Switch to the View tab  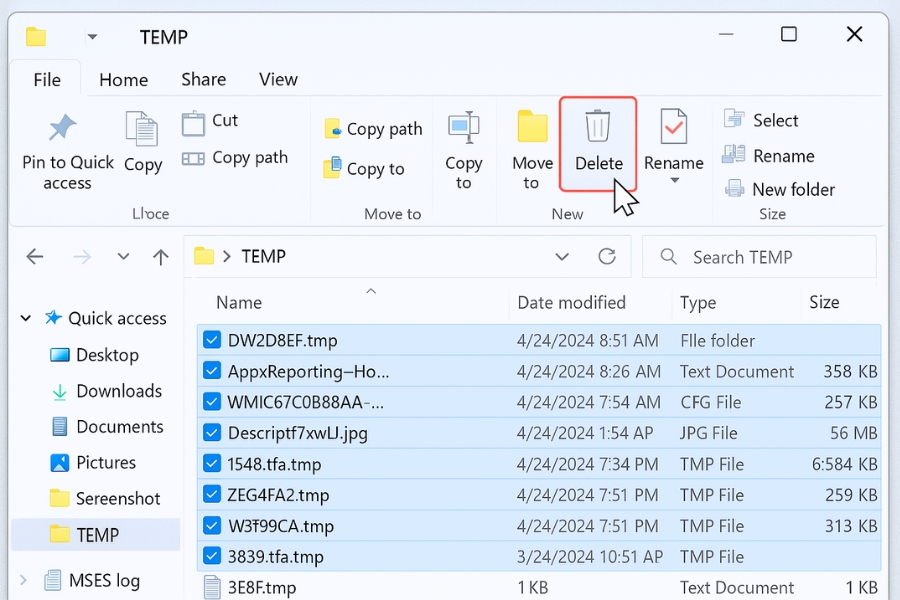(x=277, y=79)
